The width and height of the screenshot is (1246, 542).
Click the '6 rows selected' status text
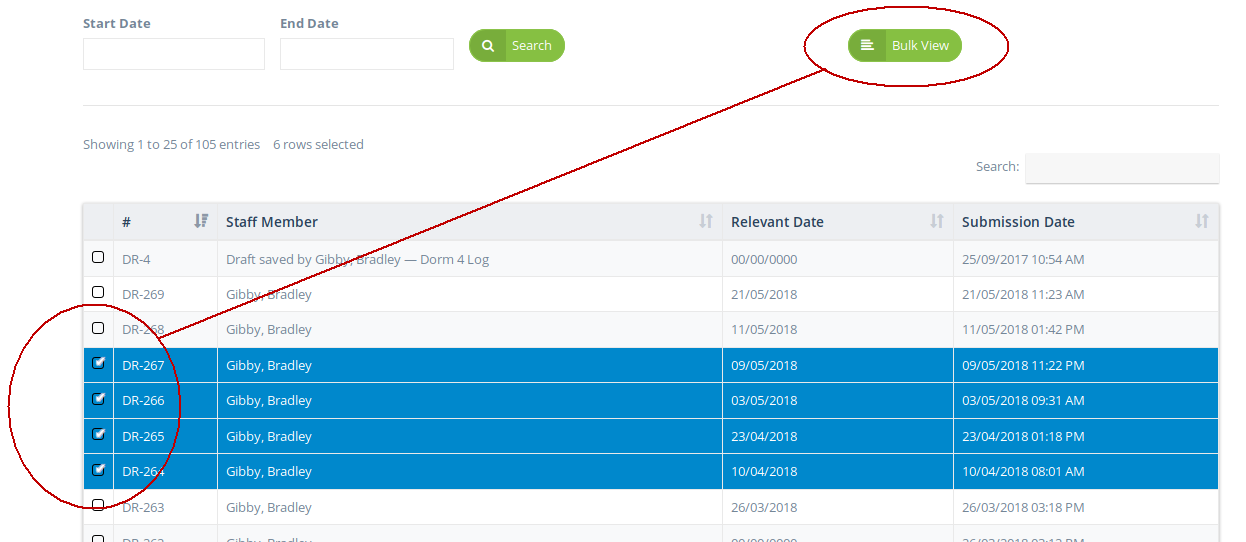[x=318, y=145]
